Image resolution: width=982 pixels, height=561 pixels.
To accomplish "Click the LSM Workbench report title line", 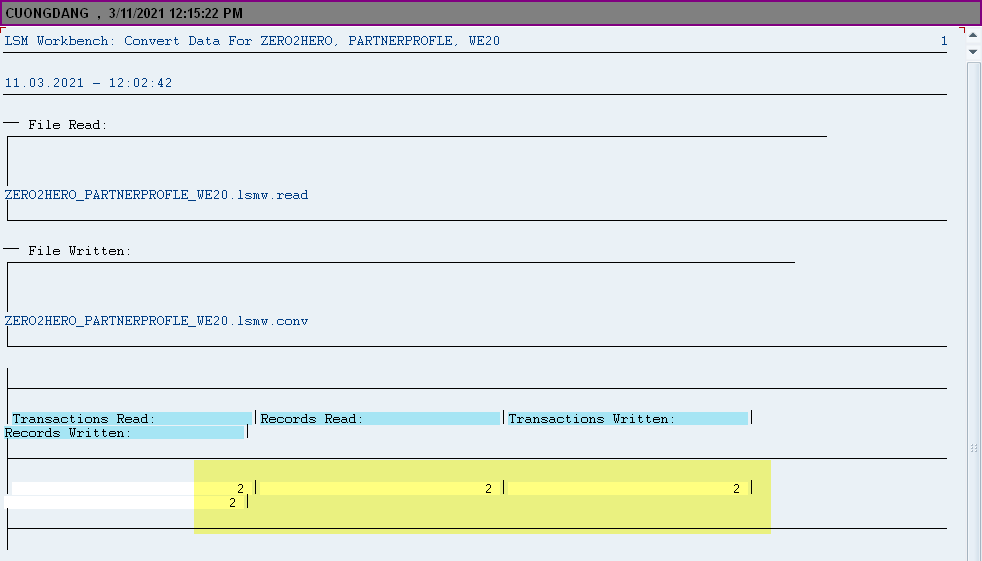I will pyautogui.click(x=252, y=41).
